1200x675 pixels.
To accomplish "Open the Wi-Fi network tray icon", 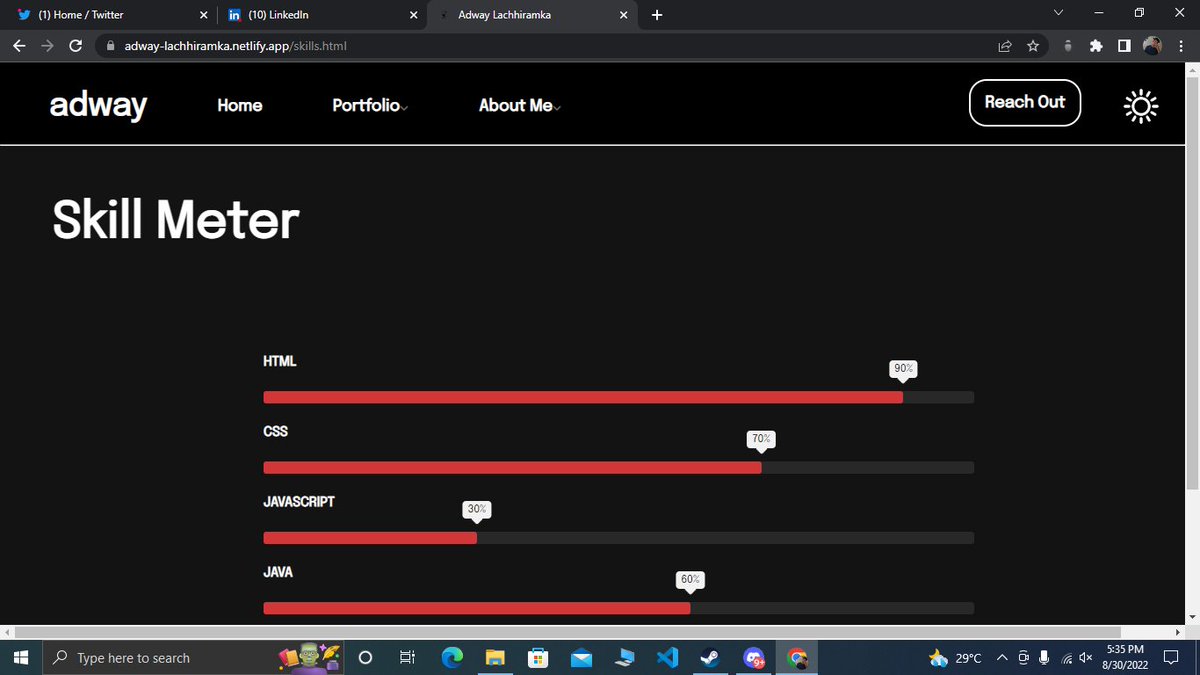I will click(1067, 658).
